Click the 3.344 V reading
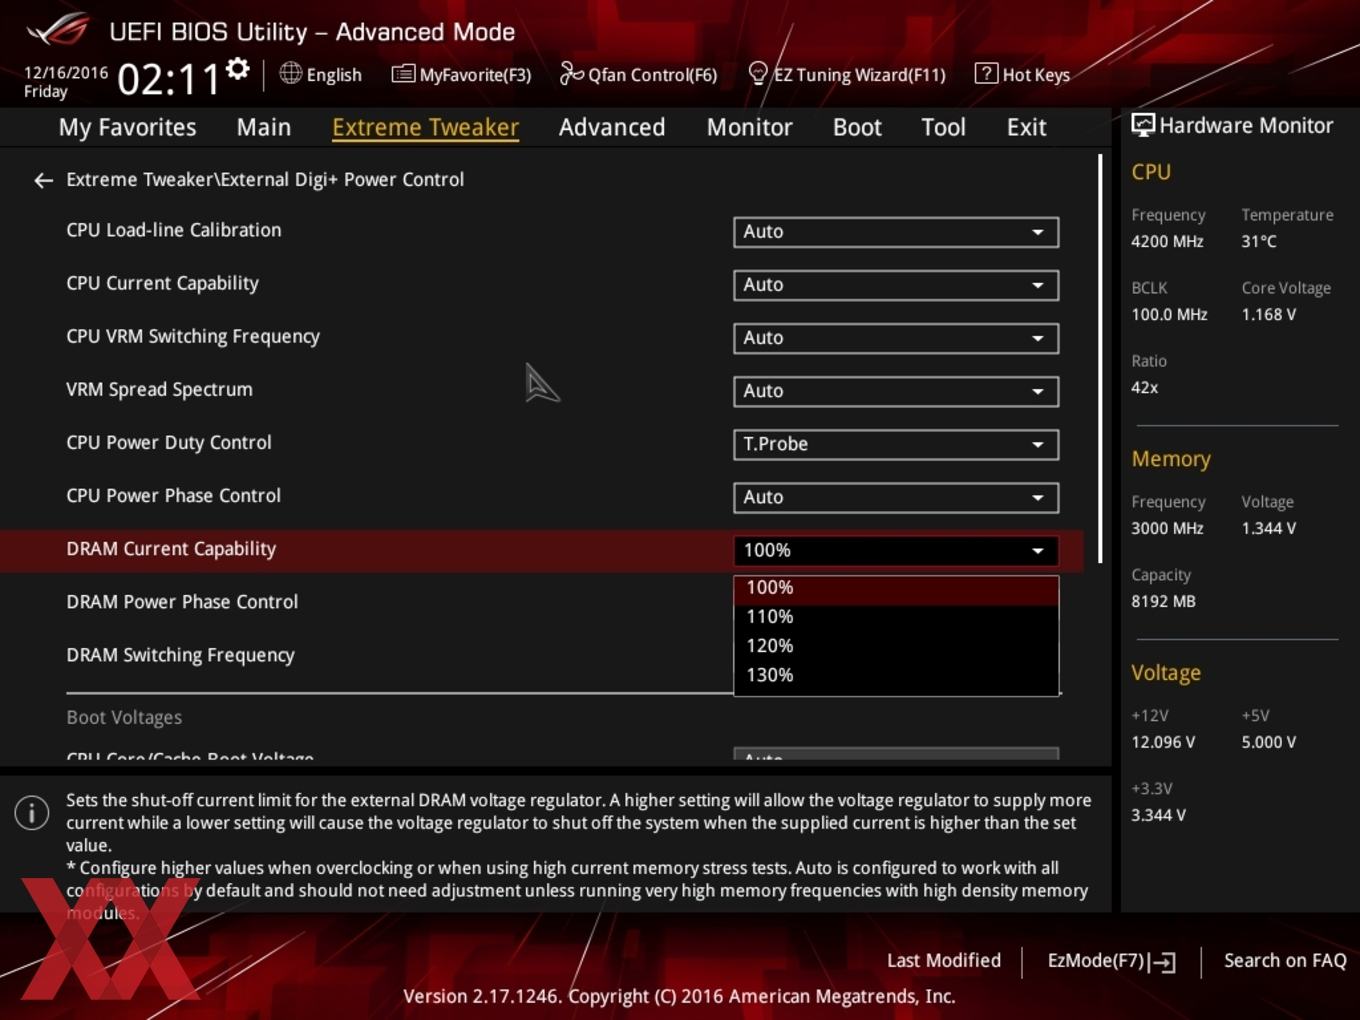The height and width of the screenshot is (1020, 1360). (1158, 816)
